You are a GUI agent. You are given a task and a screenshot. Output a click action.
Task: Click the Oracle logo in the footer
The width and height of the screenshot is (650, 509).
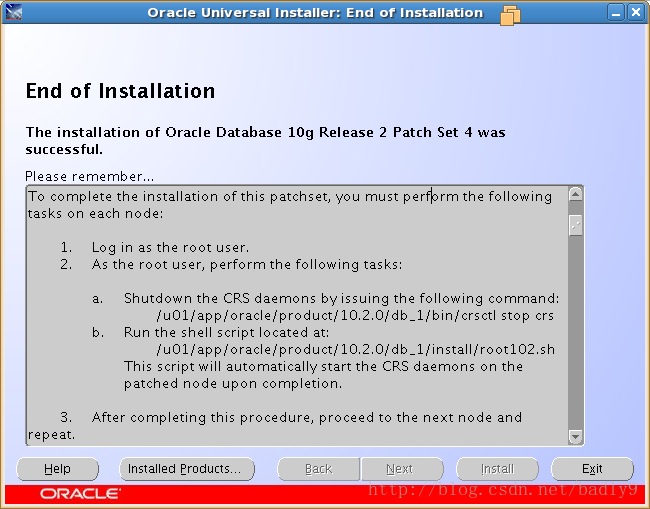80,494
